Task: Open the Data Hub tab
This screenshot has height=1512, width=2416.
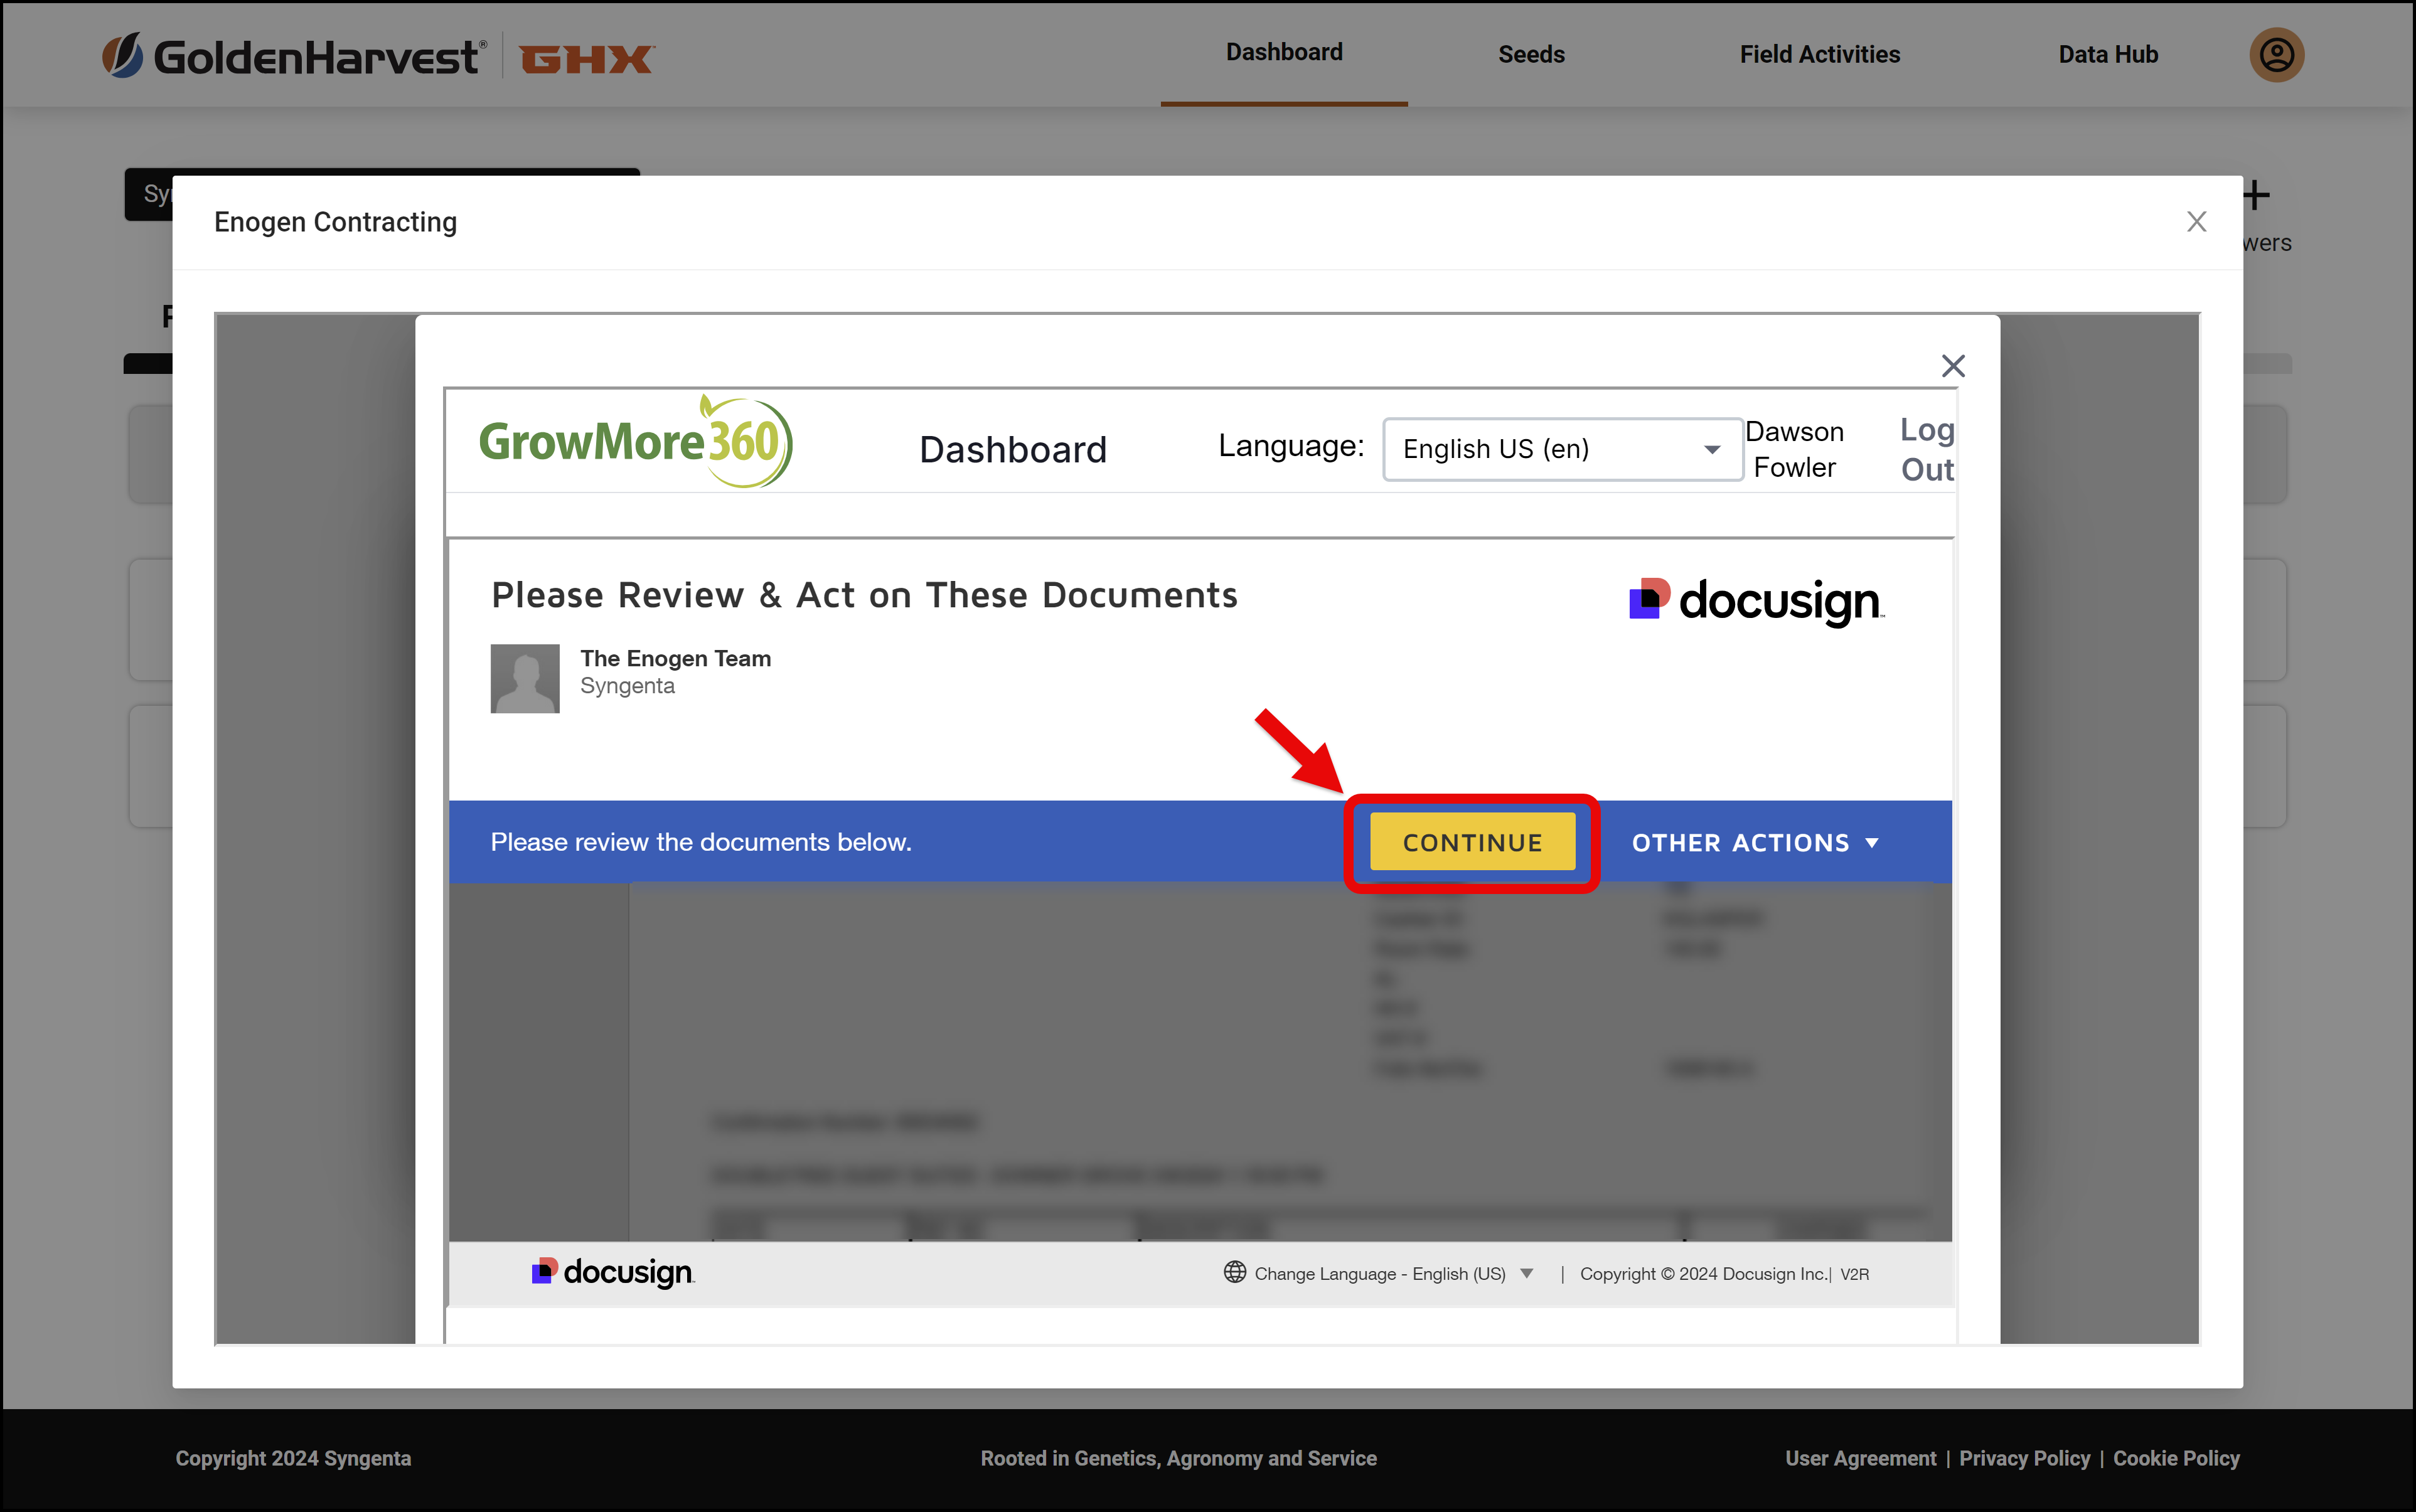Action: (2108, 55)
